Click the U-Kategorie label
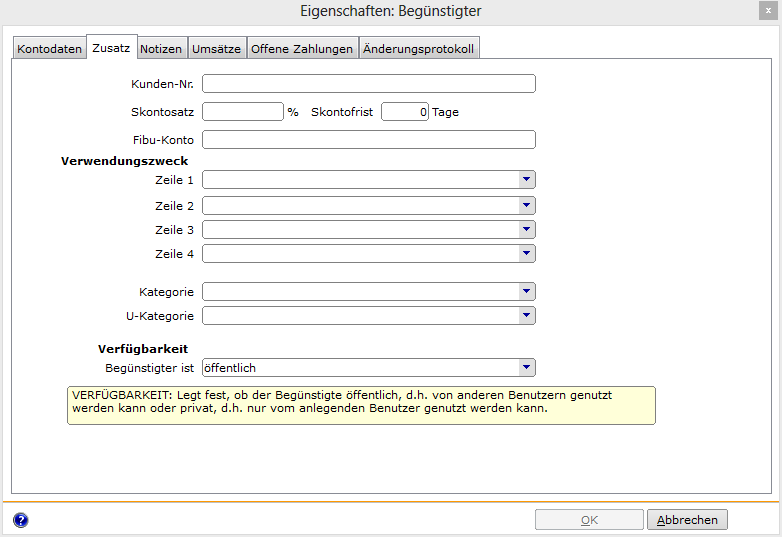The width and height of the screenshot is (782, 537). click(x=160, y=316)
